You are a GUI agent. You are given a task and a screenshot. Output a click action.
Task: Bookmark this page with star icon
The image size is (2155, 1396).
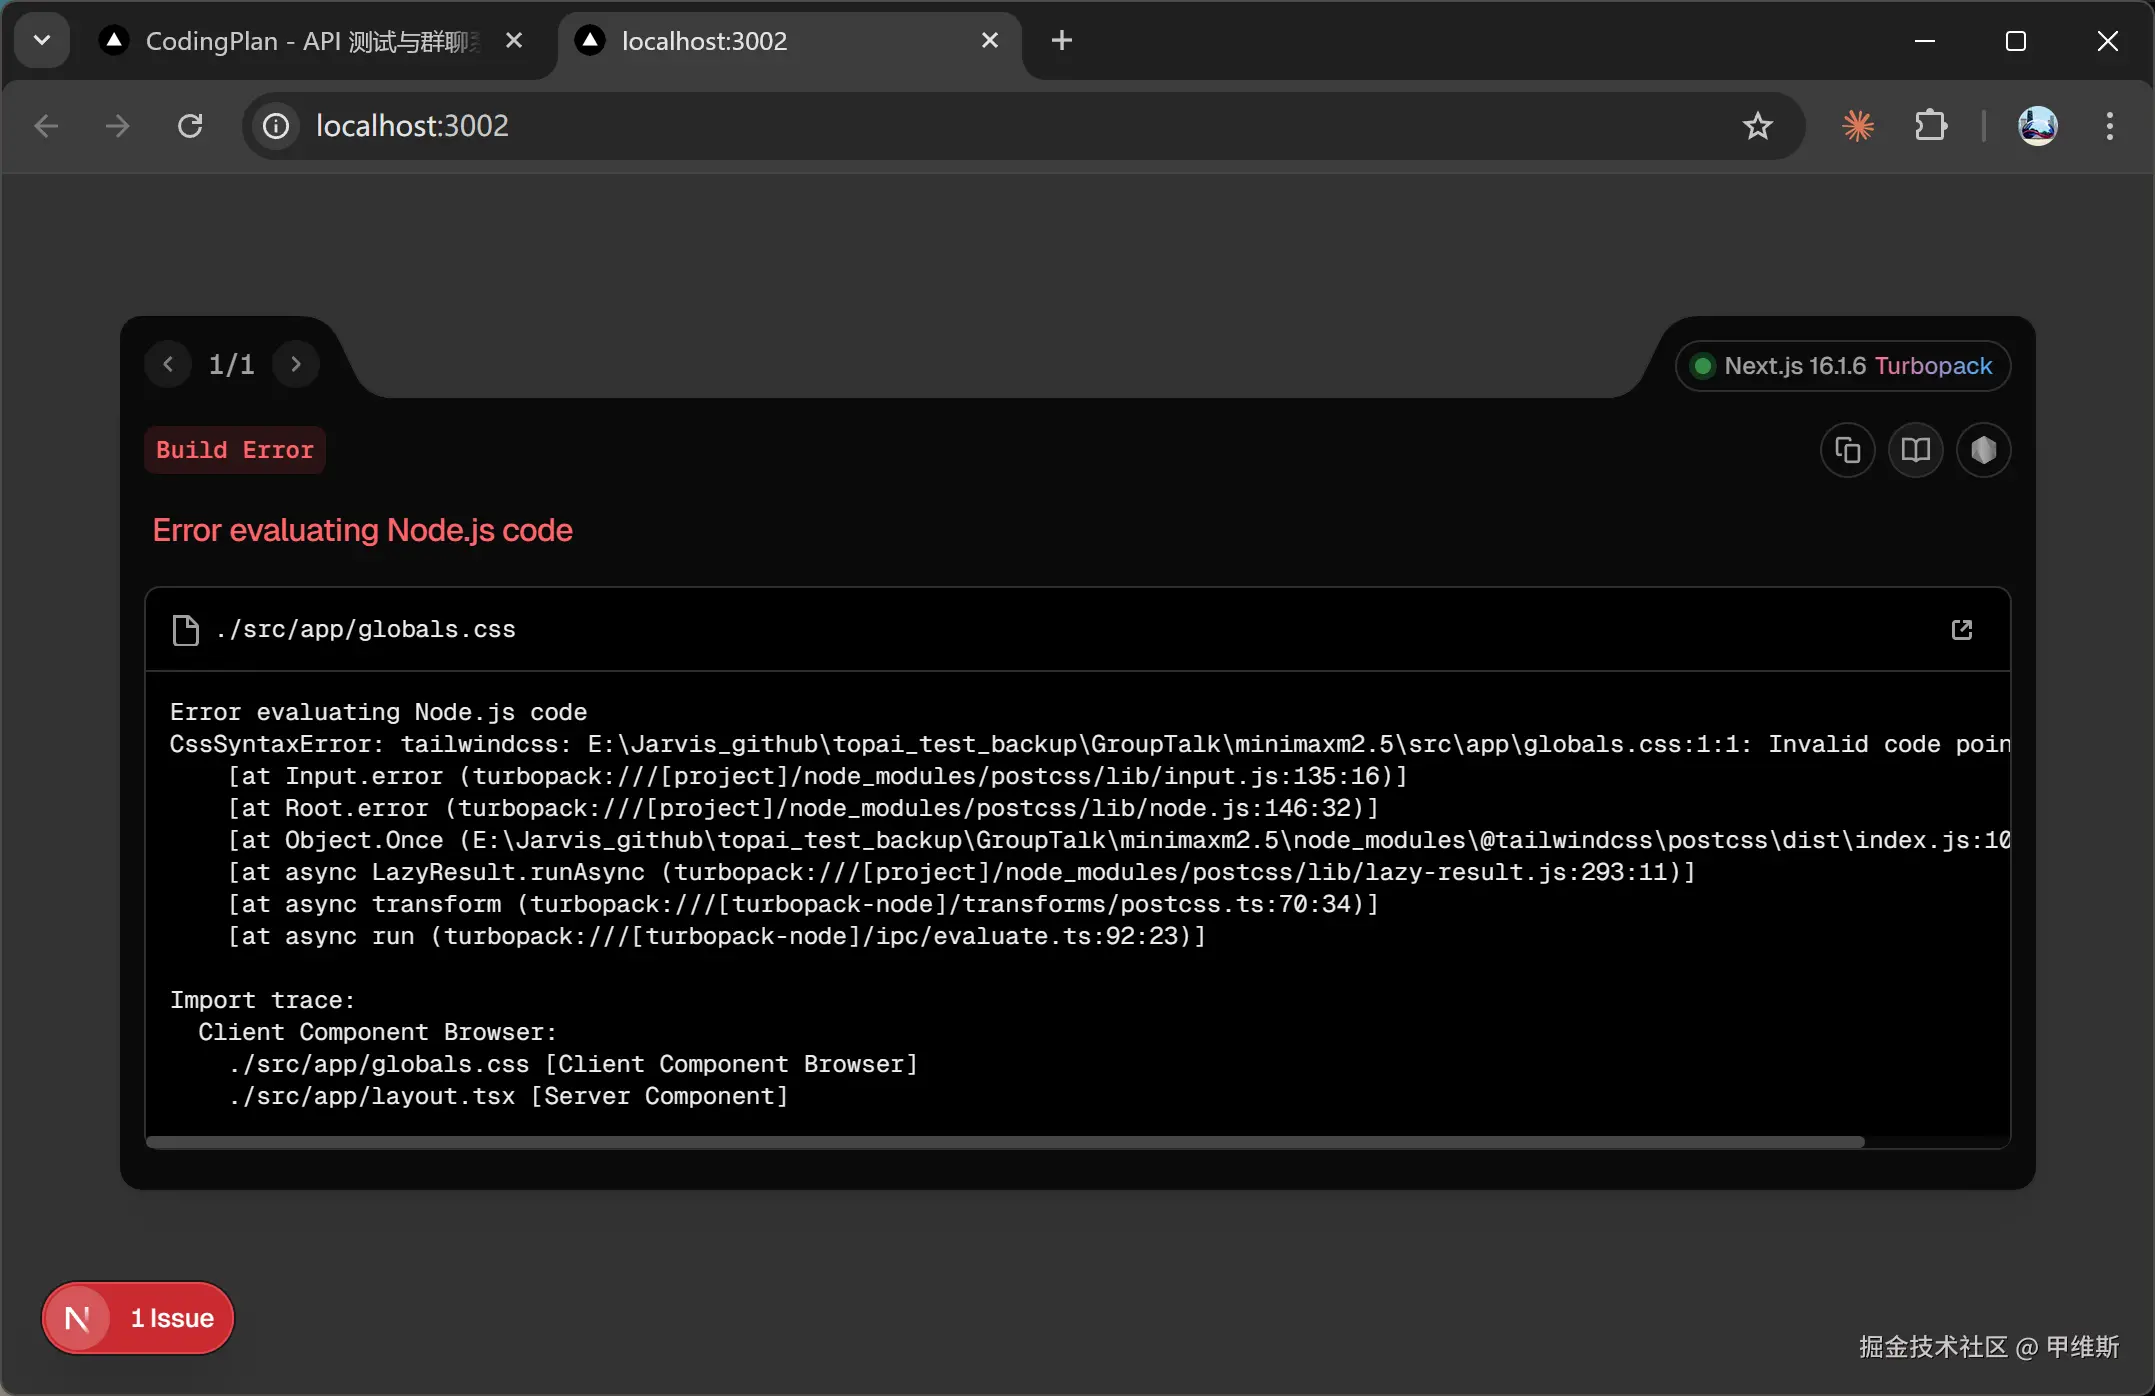coord(1757,126)
